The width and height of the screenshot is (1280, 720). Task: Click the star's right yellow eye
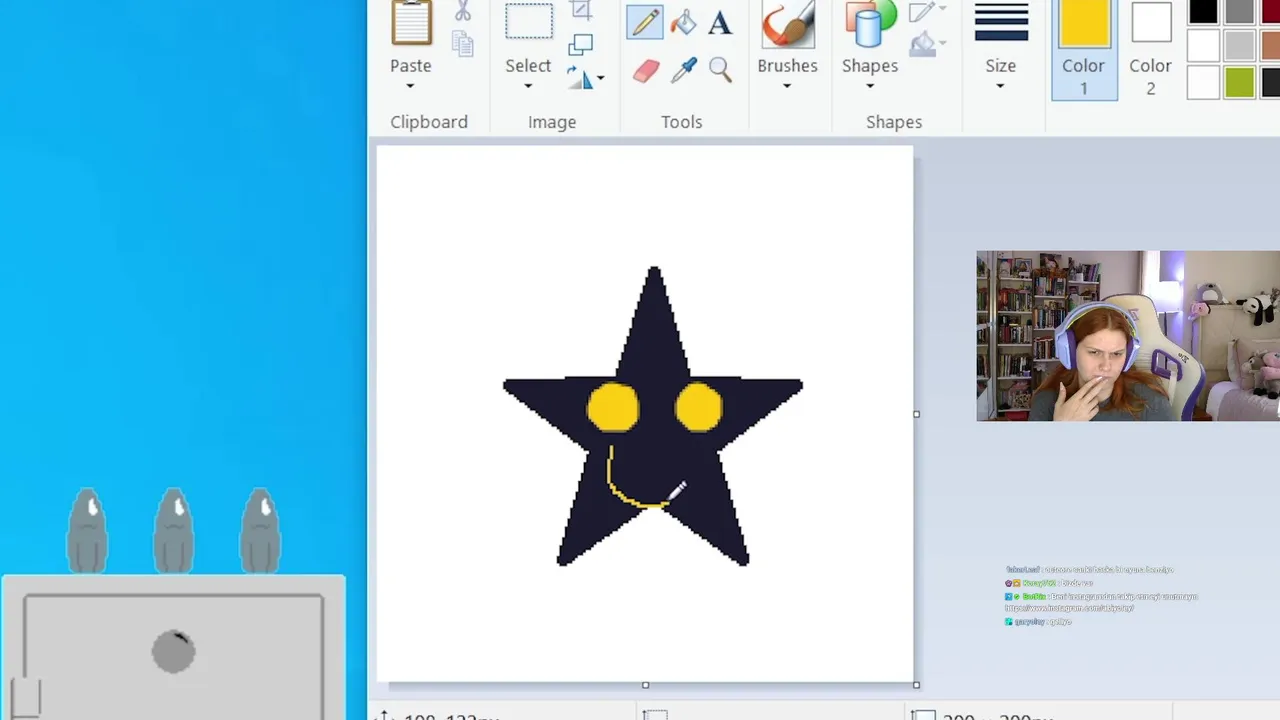[699, 407]
